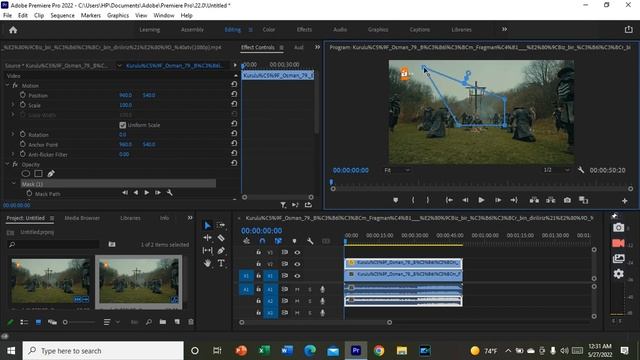
Task: Select the Razor tool in tools panel
Action: [x=221, y=238]
